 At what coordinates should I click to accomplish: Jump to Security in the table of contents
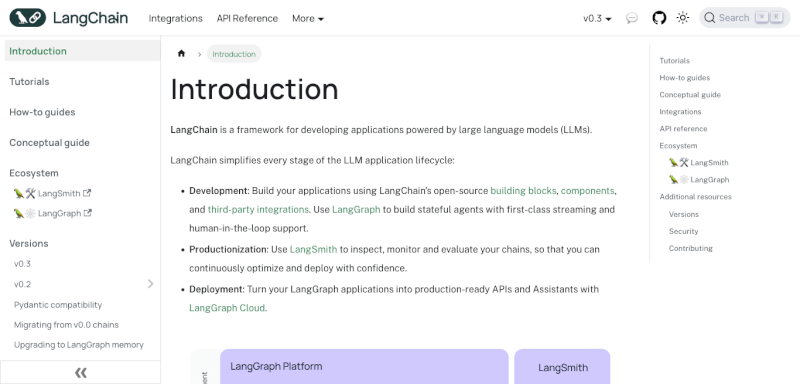(x=684, y=231)
